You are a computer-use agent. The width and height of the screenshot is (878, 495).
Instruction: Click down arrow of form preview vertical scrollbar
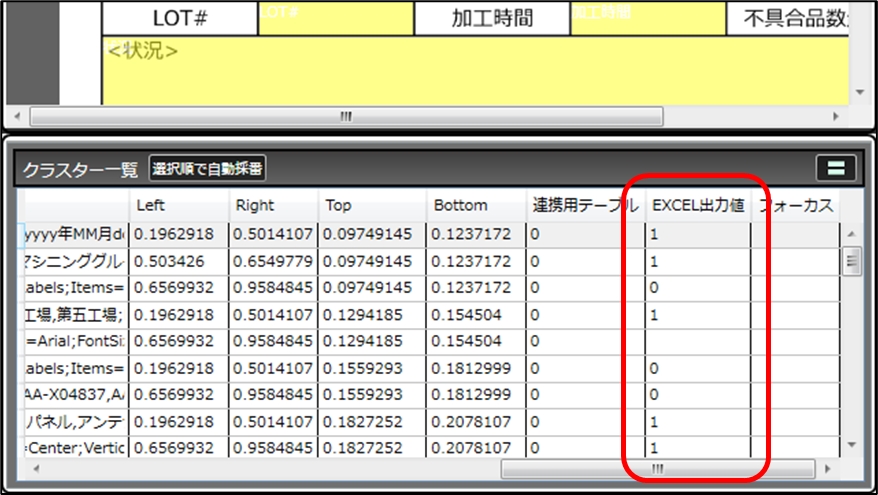tap(859, 92)
